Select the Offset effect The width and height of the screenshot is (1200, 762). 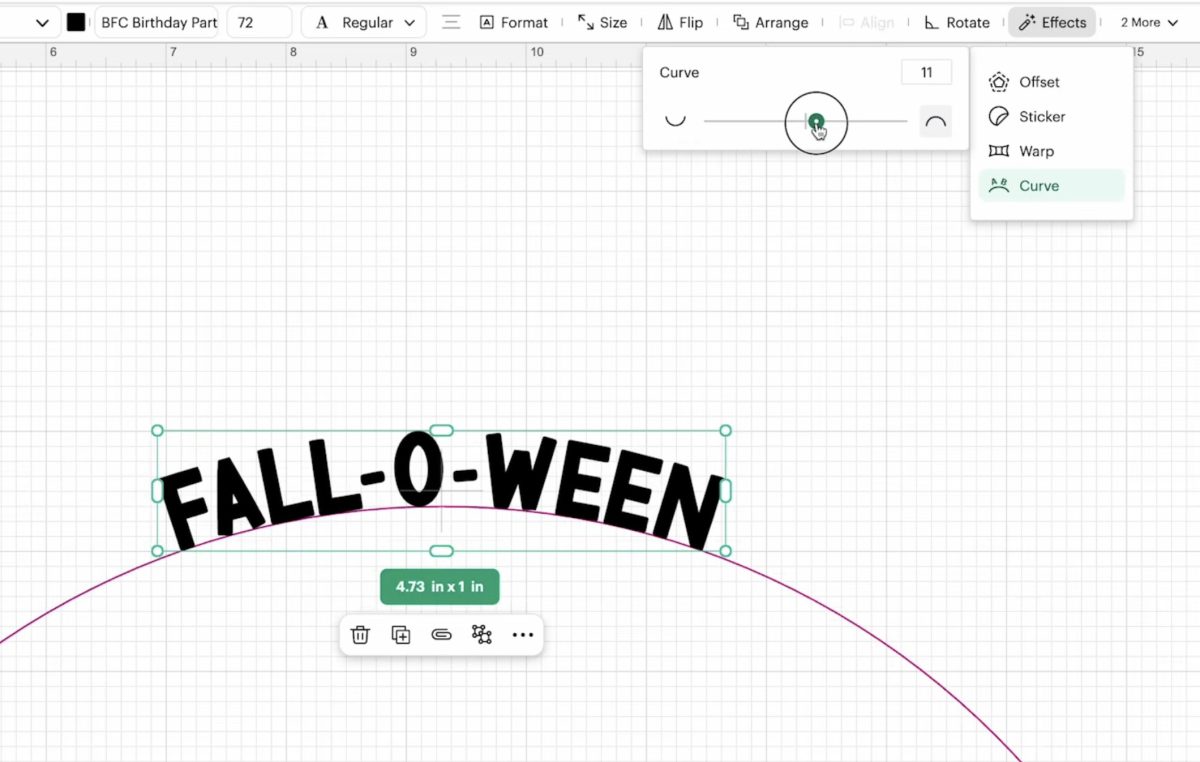pos(1051,82)
